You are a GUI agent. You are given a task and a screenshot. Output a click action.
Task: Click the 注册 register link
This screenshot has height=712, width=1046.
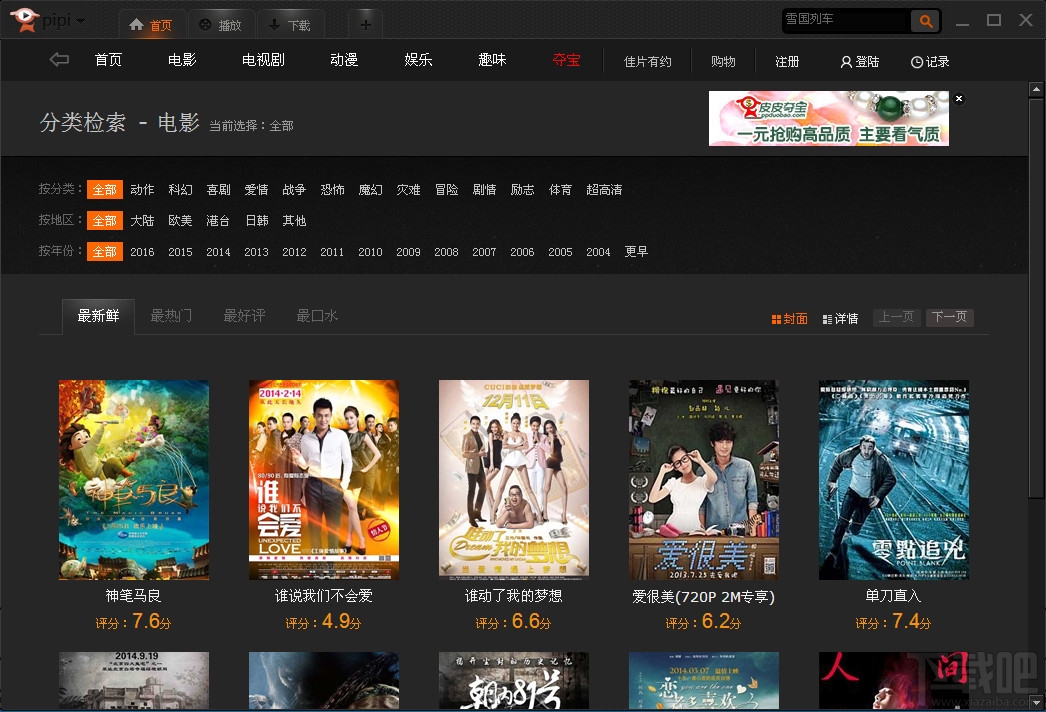pyautogui.click(x=787, y=61)
